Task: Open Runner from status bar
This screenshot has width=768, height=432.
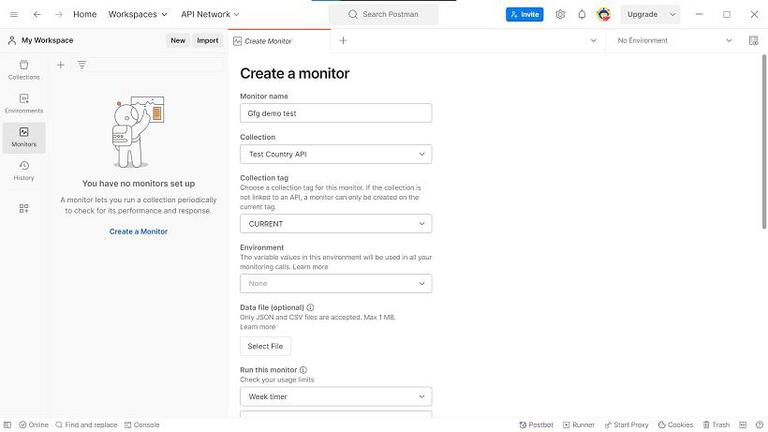Action: pos(578,425)
